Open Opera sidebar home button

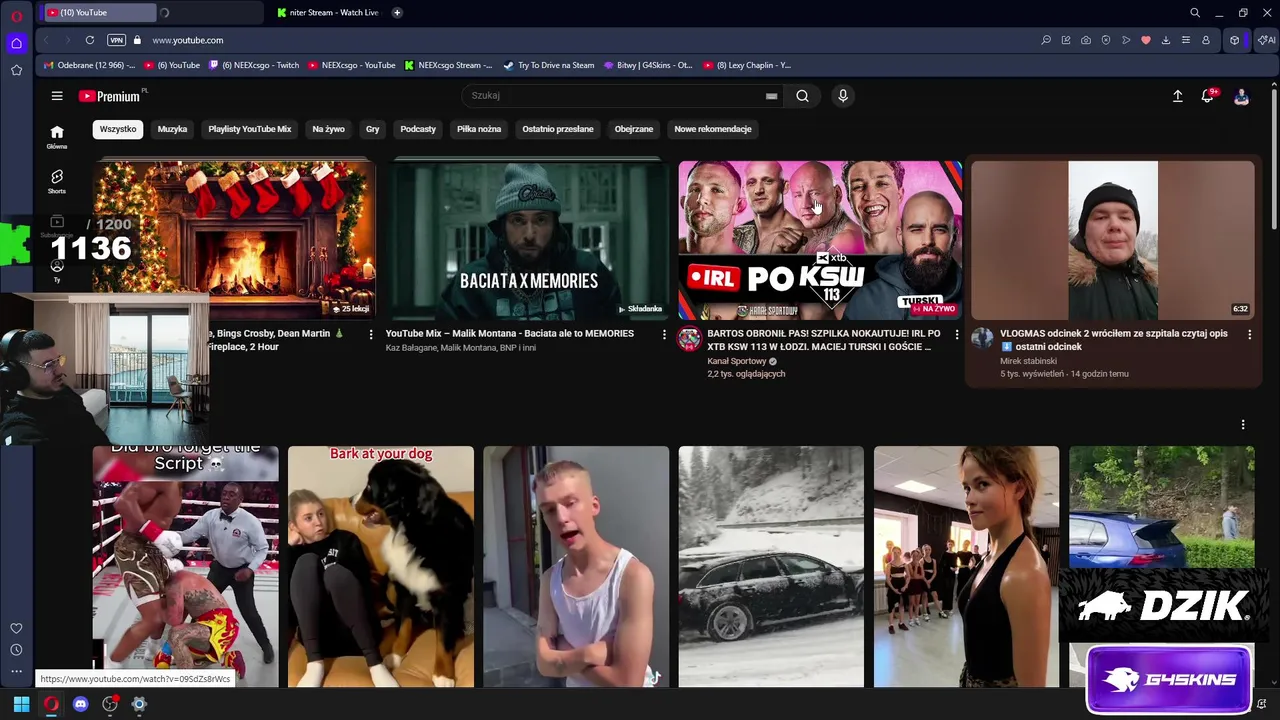[x=16, y=43]
